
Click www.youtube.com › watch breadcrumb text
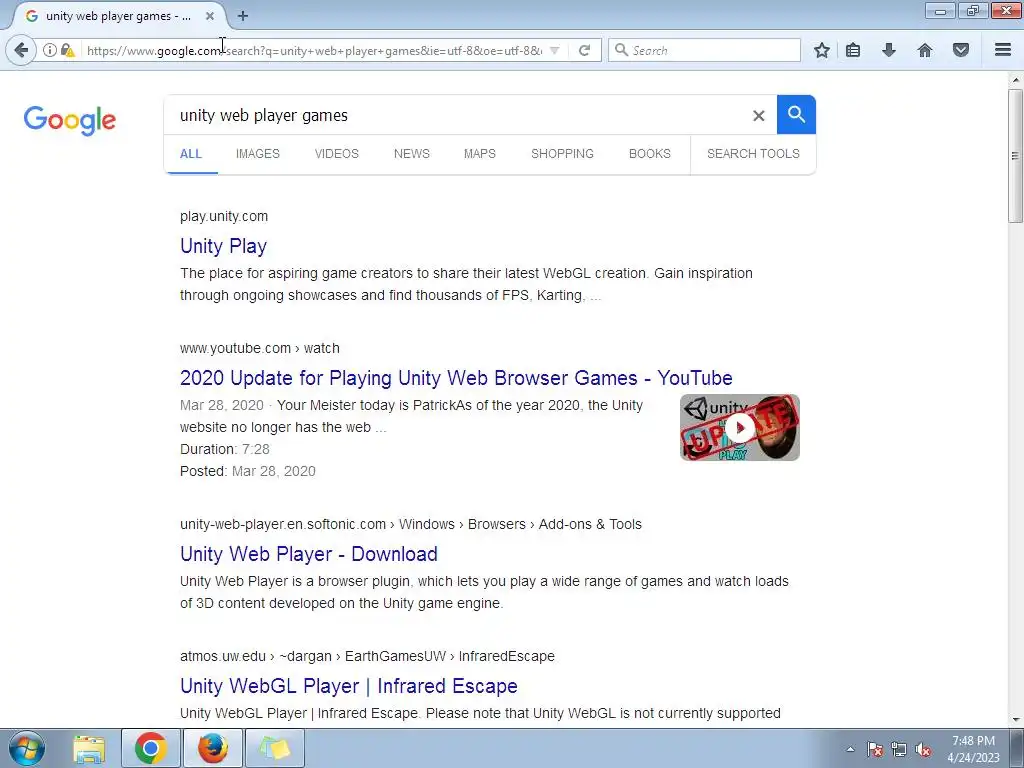pos(260,348)
